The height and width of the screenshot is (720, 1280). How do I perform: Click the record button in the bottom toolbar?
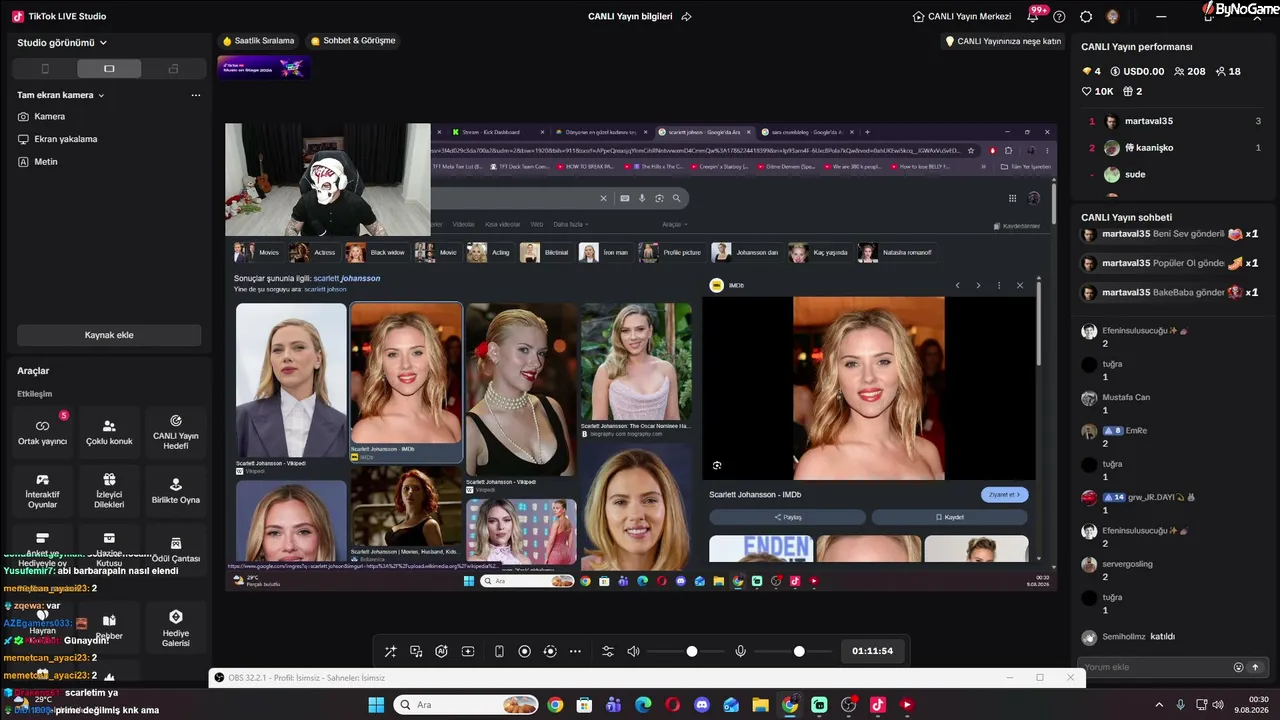coord(524,651)
